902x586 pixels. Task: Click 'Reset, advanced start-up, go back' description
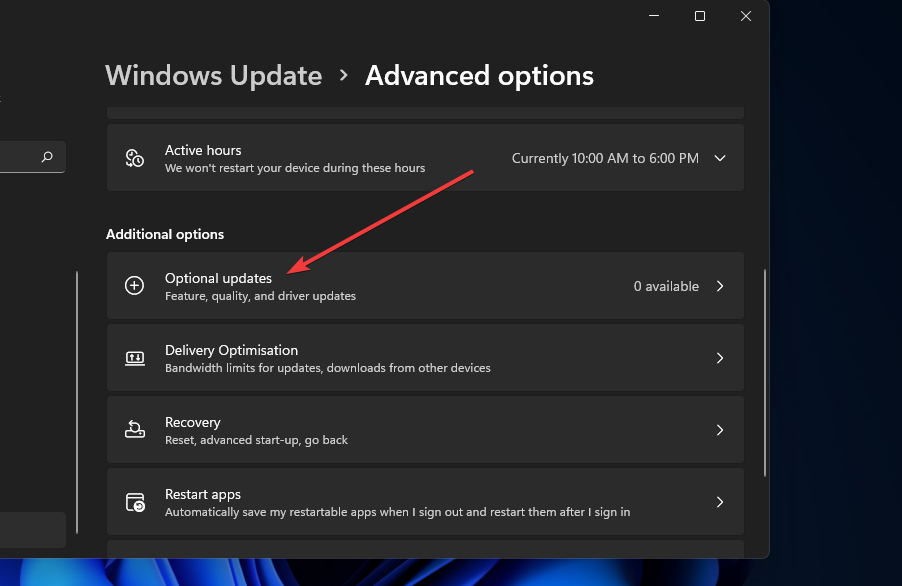257,440
